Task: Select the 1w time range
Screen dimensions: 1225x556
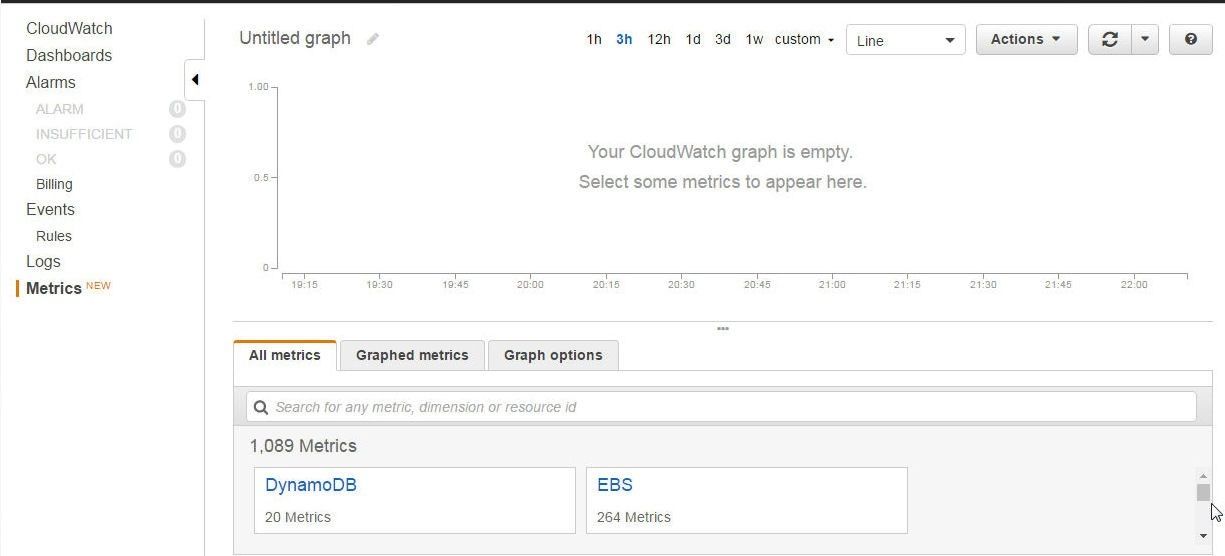Action: pyautogui.click(x=754, y=39)
